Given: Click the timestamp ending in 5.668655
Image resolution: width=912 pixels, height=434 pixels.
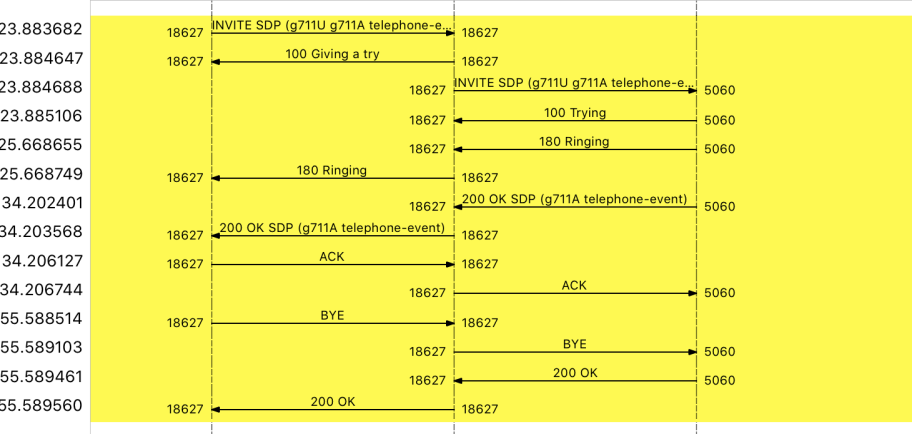Looking at the screenshot, I should pos(42,145).
